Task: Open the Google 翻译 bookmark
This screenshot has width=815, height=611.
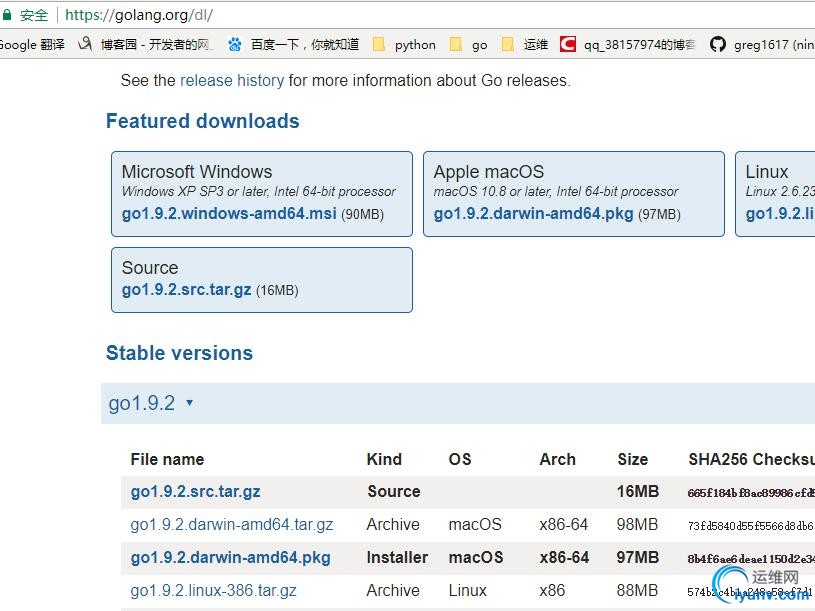Action: tap(32, 45)
